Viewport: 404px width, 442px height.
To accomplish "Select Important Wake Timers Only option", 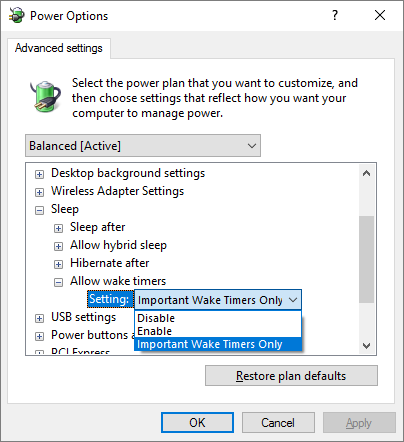I will tap(218, 344).
